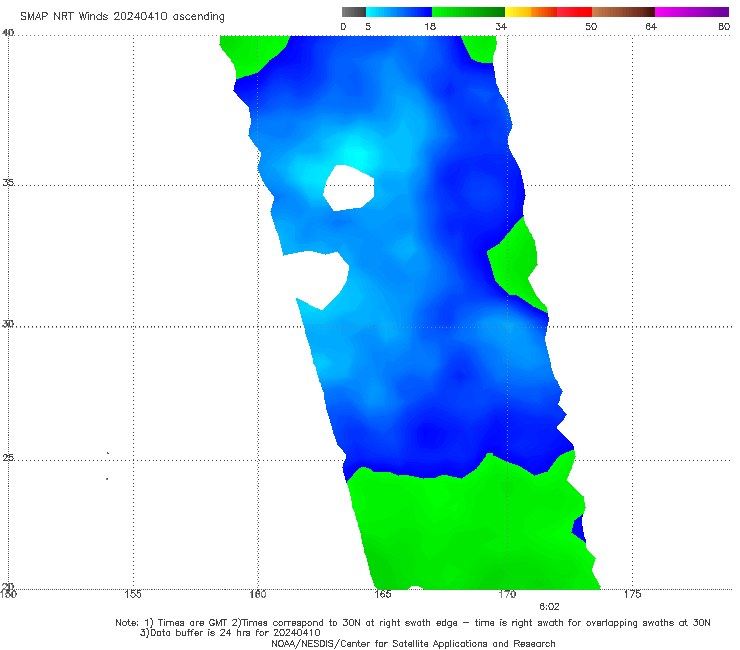Click the green corner at the swath's top left

point(250,54)
